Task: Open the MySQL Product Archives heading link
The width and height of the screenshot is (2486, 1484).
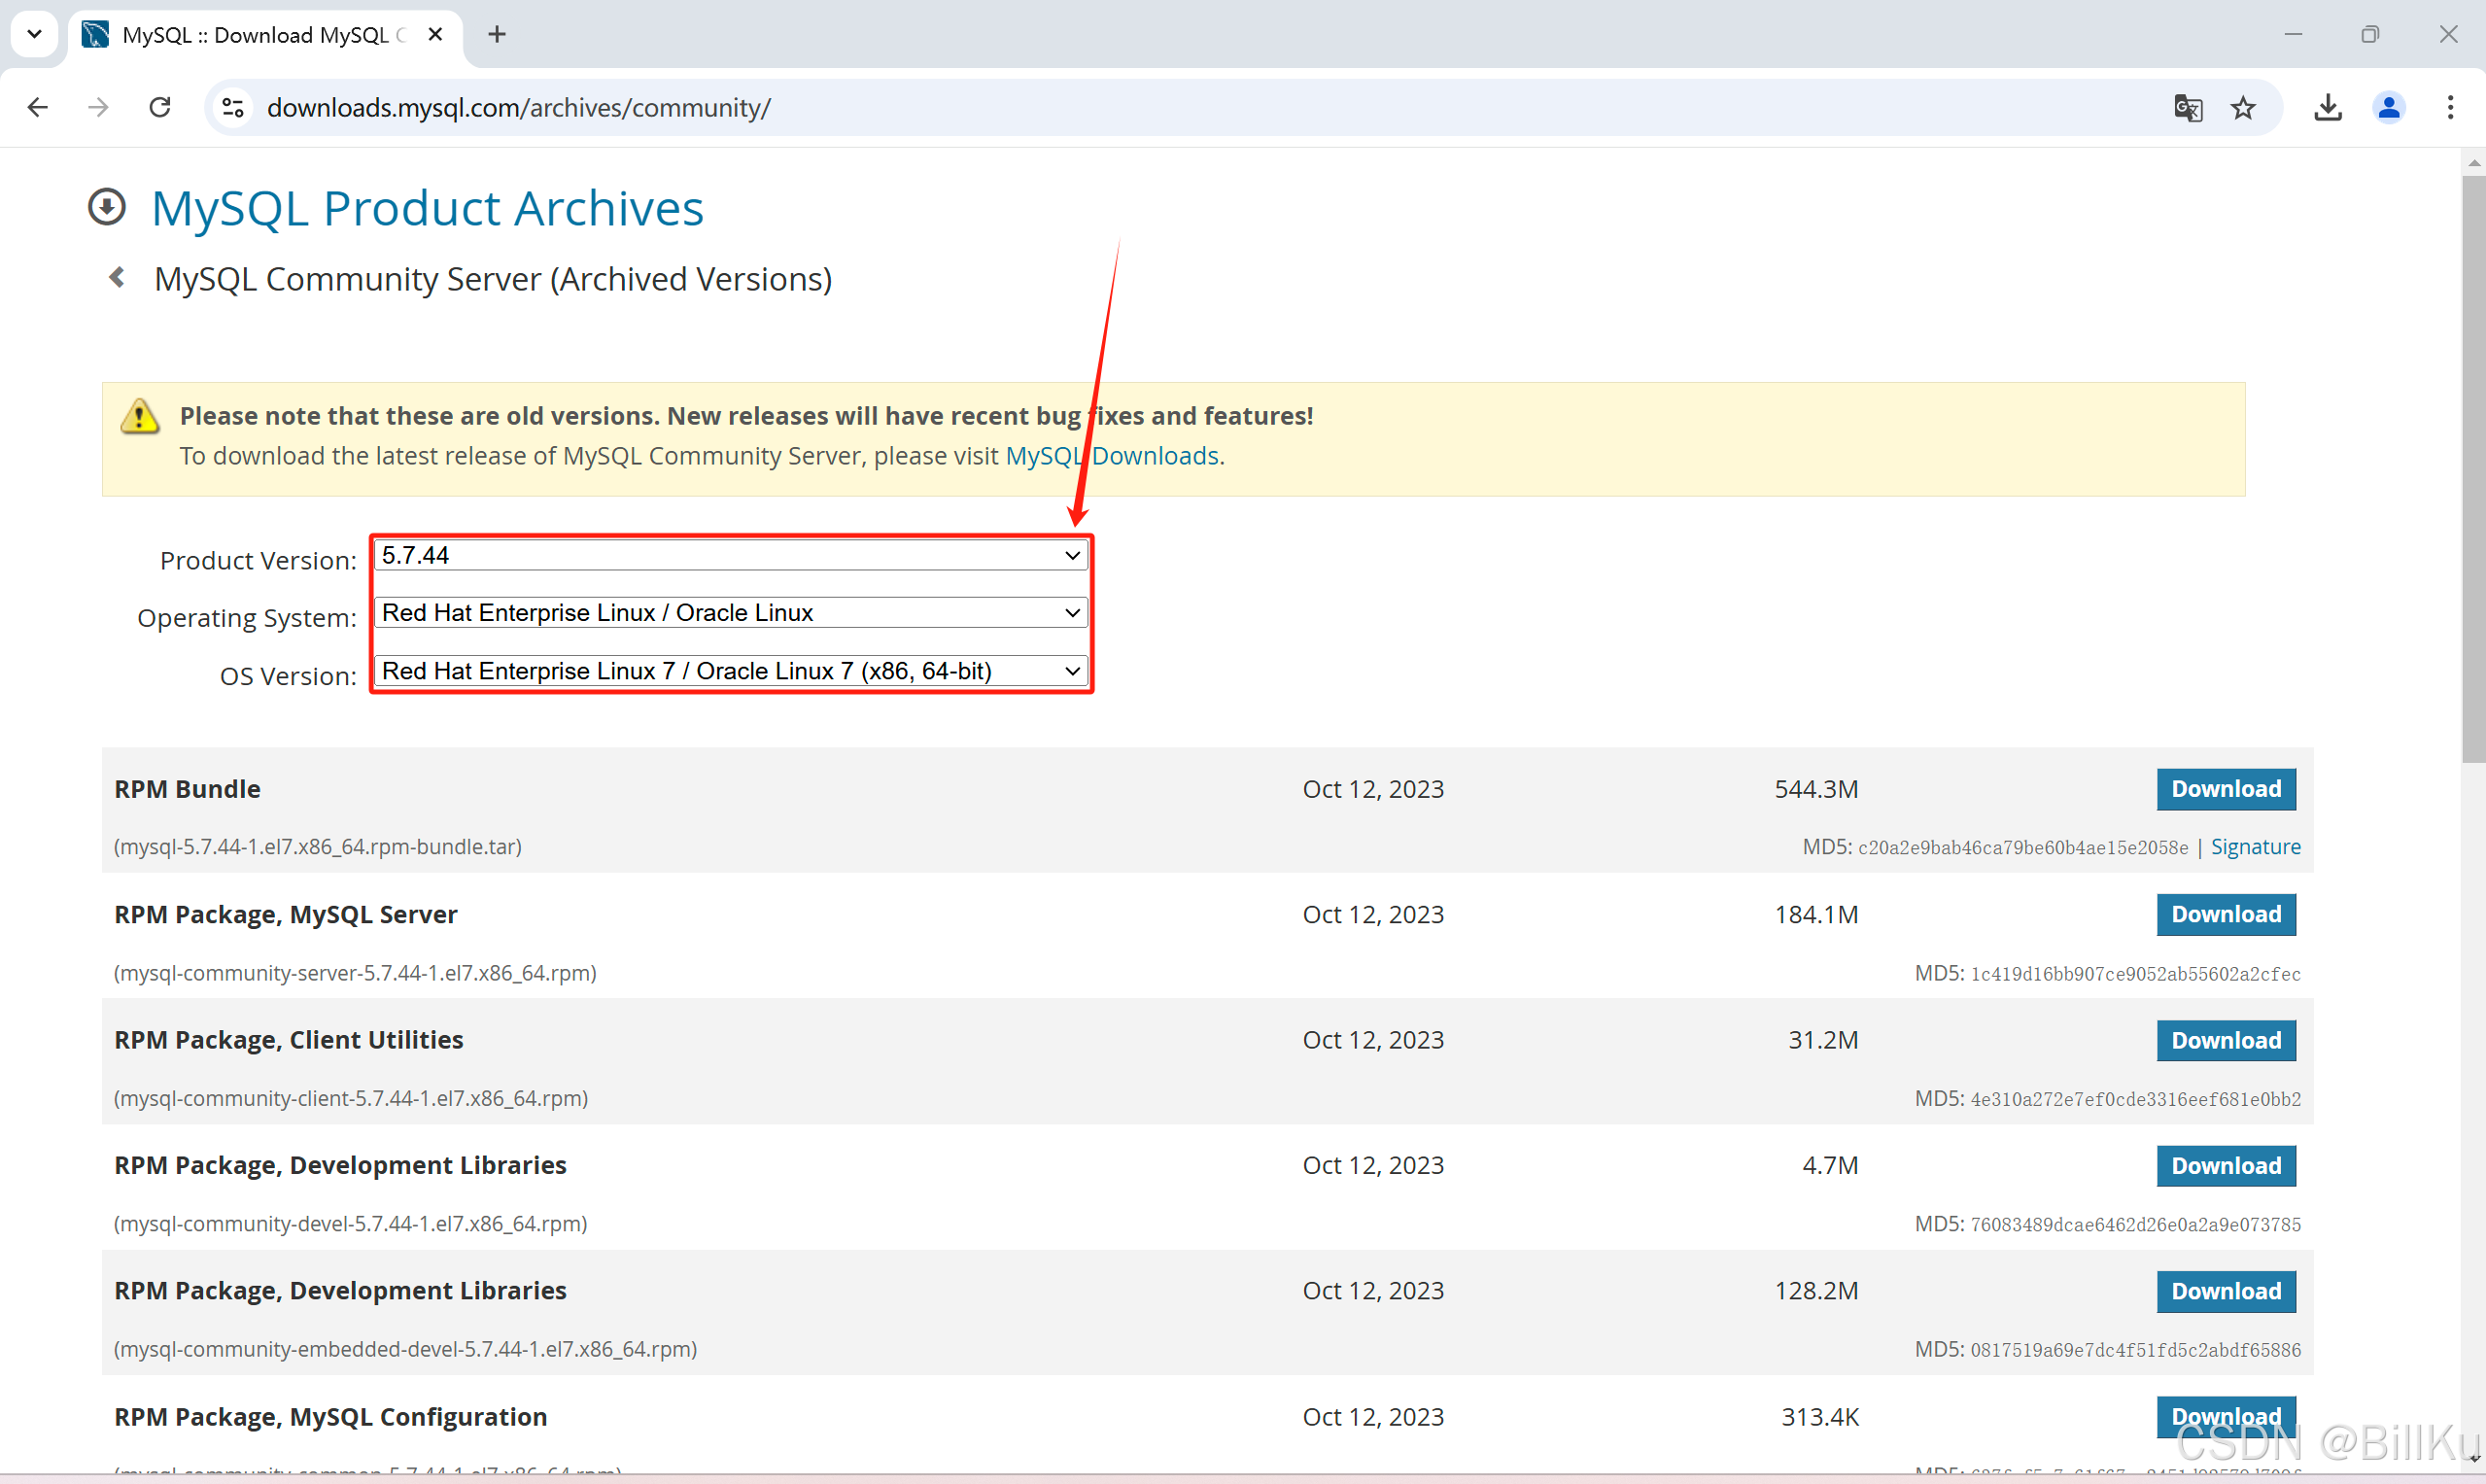Action: click(x=427, y=208)
